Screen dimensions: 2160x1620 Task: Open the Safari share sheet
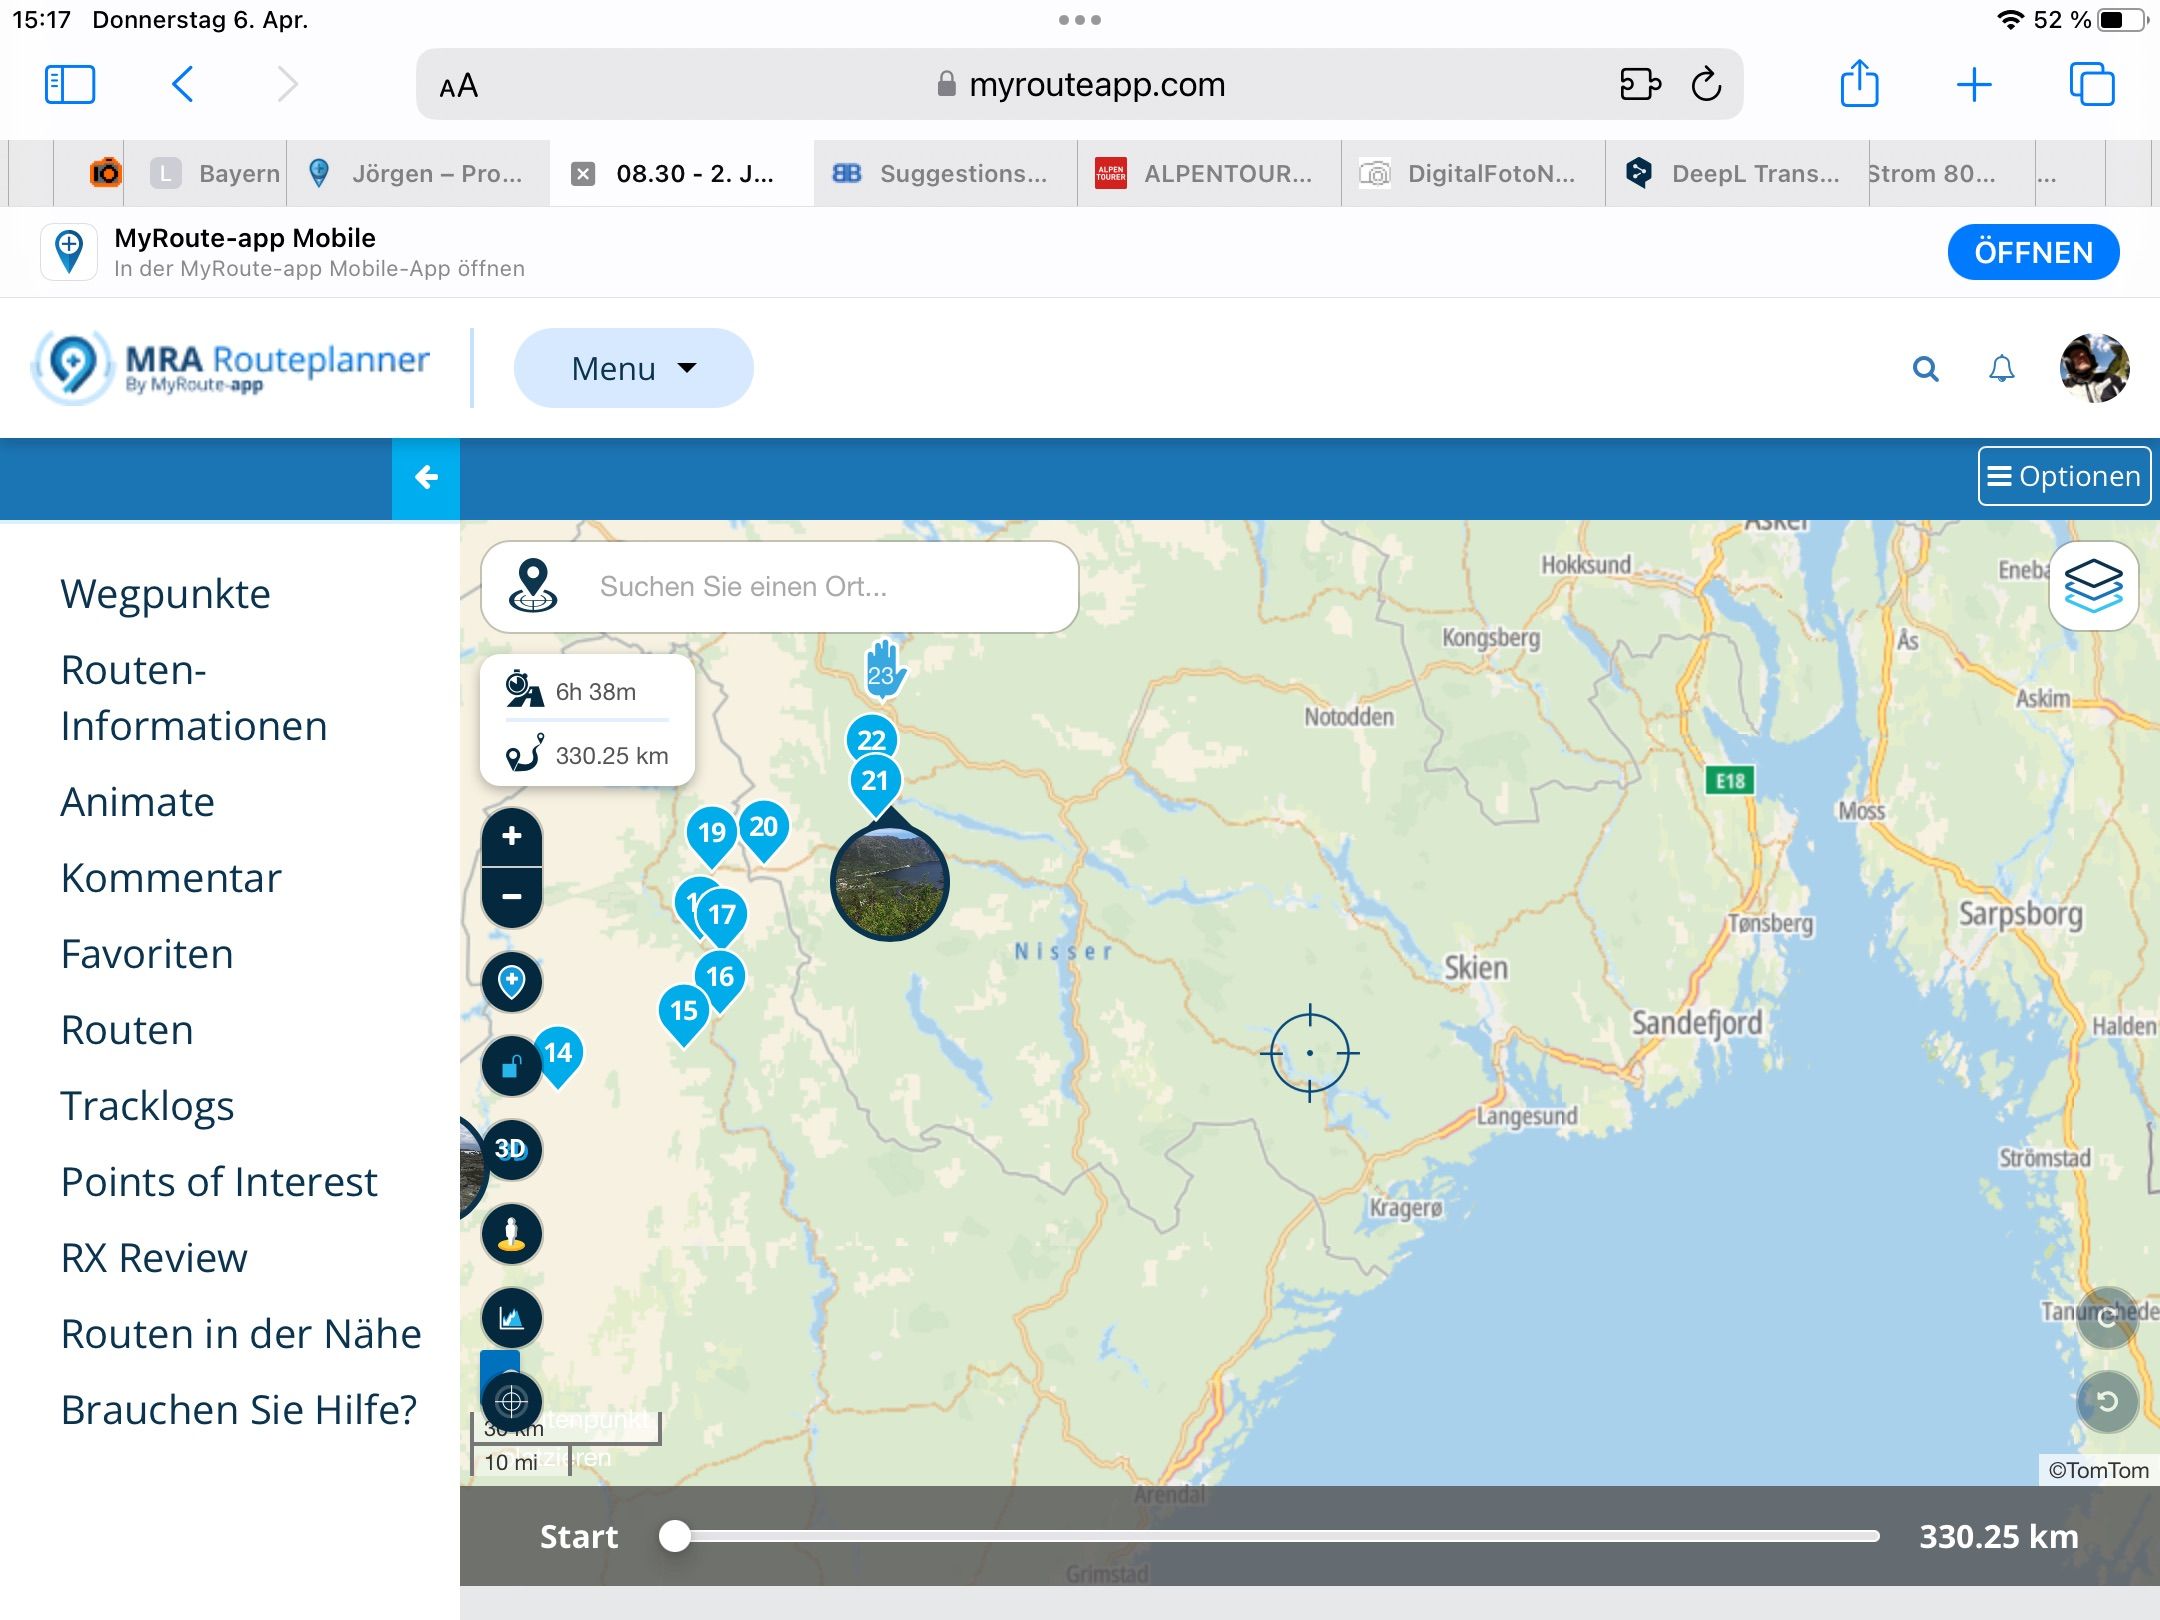[1859, 82]
